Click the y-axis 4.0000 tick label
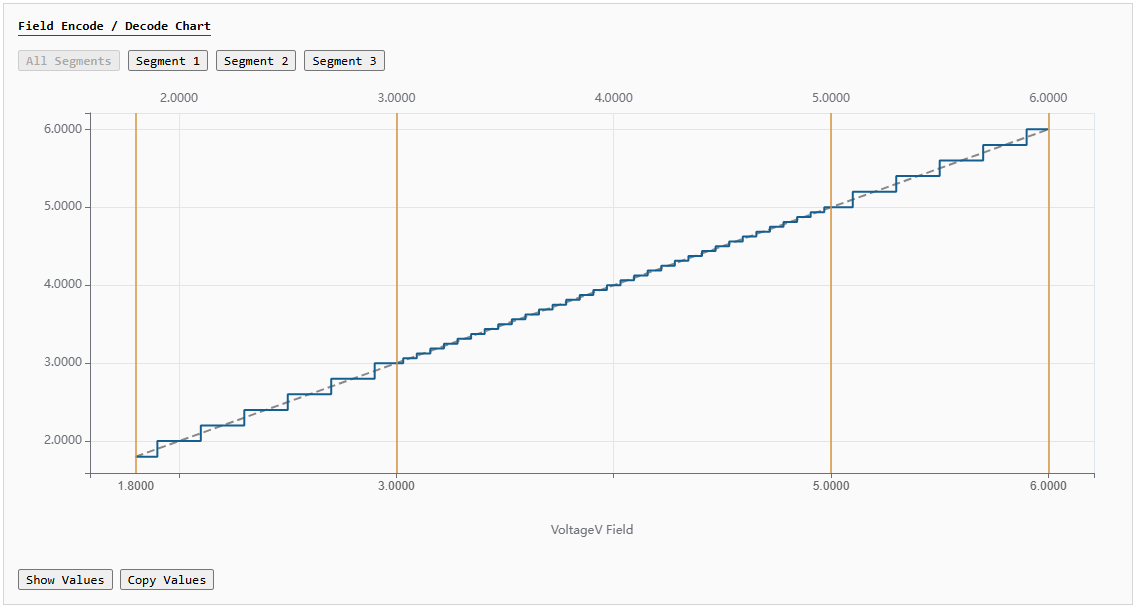Viewport: 1134px width, 608px height. (x=63, y=285)
